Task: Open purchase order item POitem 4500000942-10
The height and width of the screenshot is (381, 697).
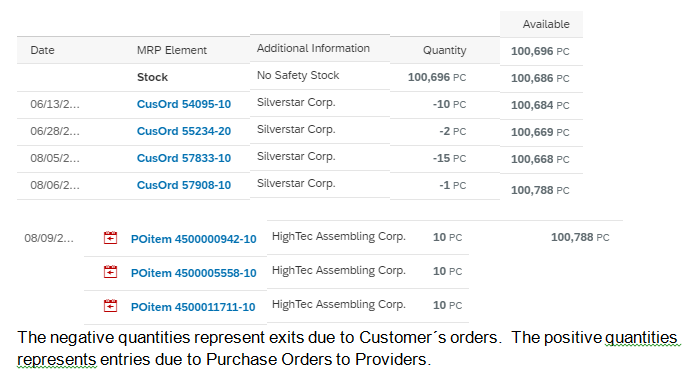Action: 193,239
